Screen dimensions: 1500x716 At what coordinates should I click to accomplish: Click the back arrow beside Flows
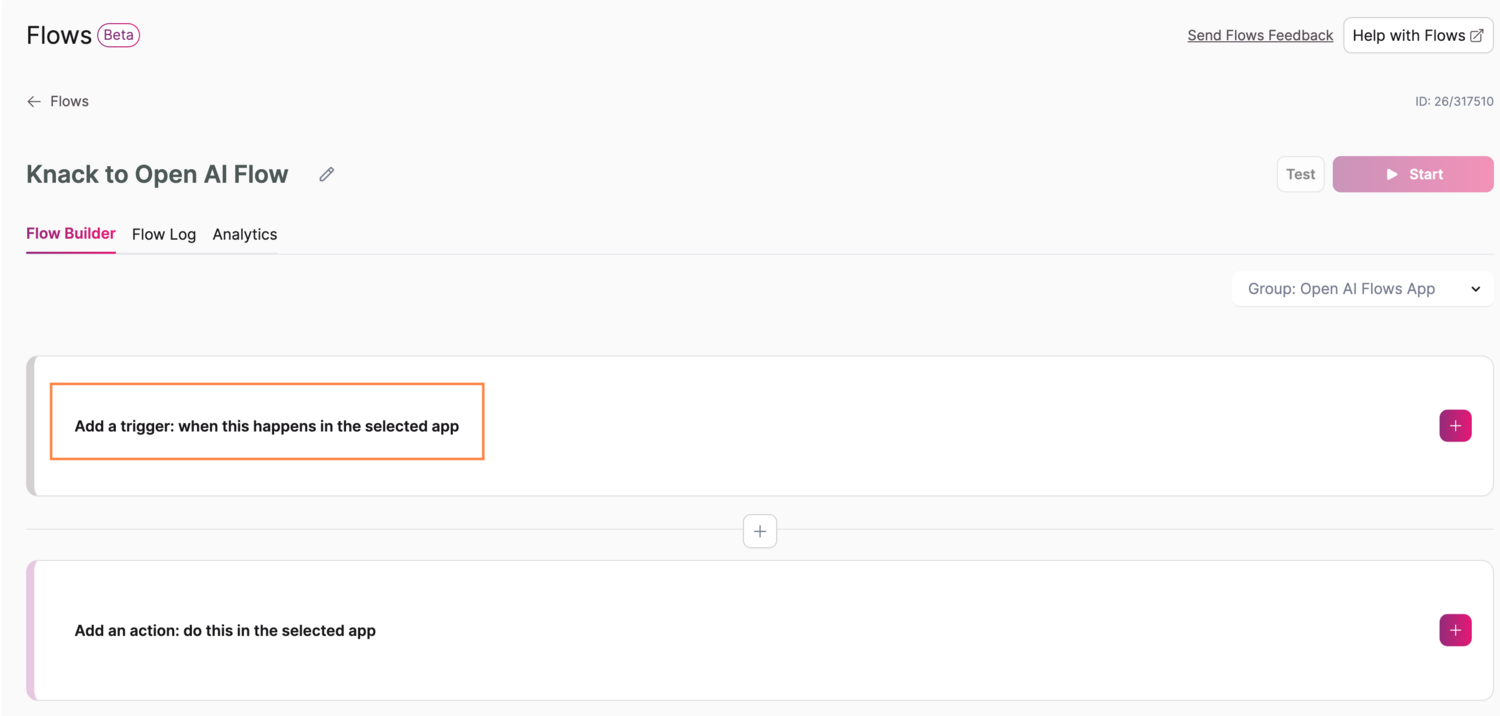tap(34, 102)
